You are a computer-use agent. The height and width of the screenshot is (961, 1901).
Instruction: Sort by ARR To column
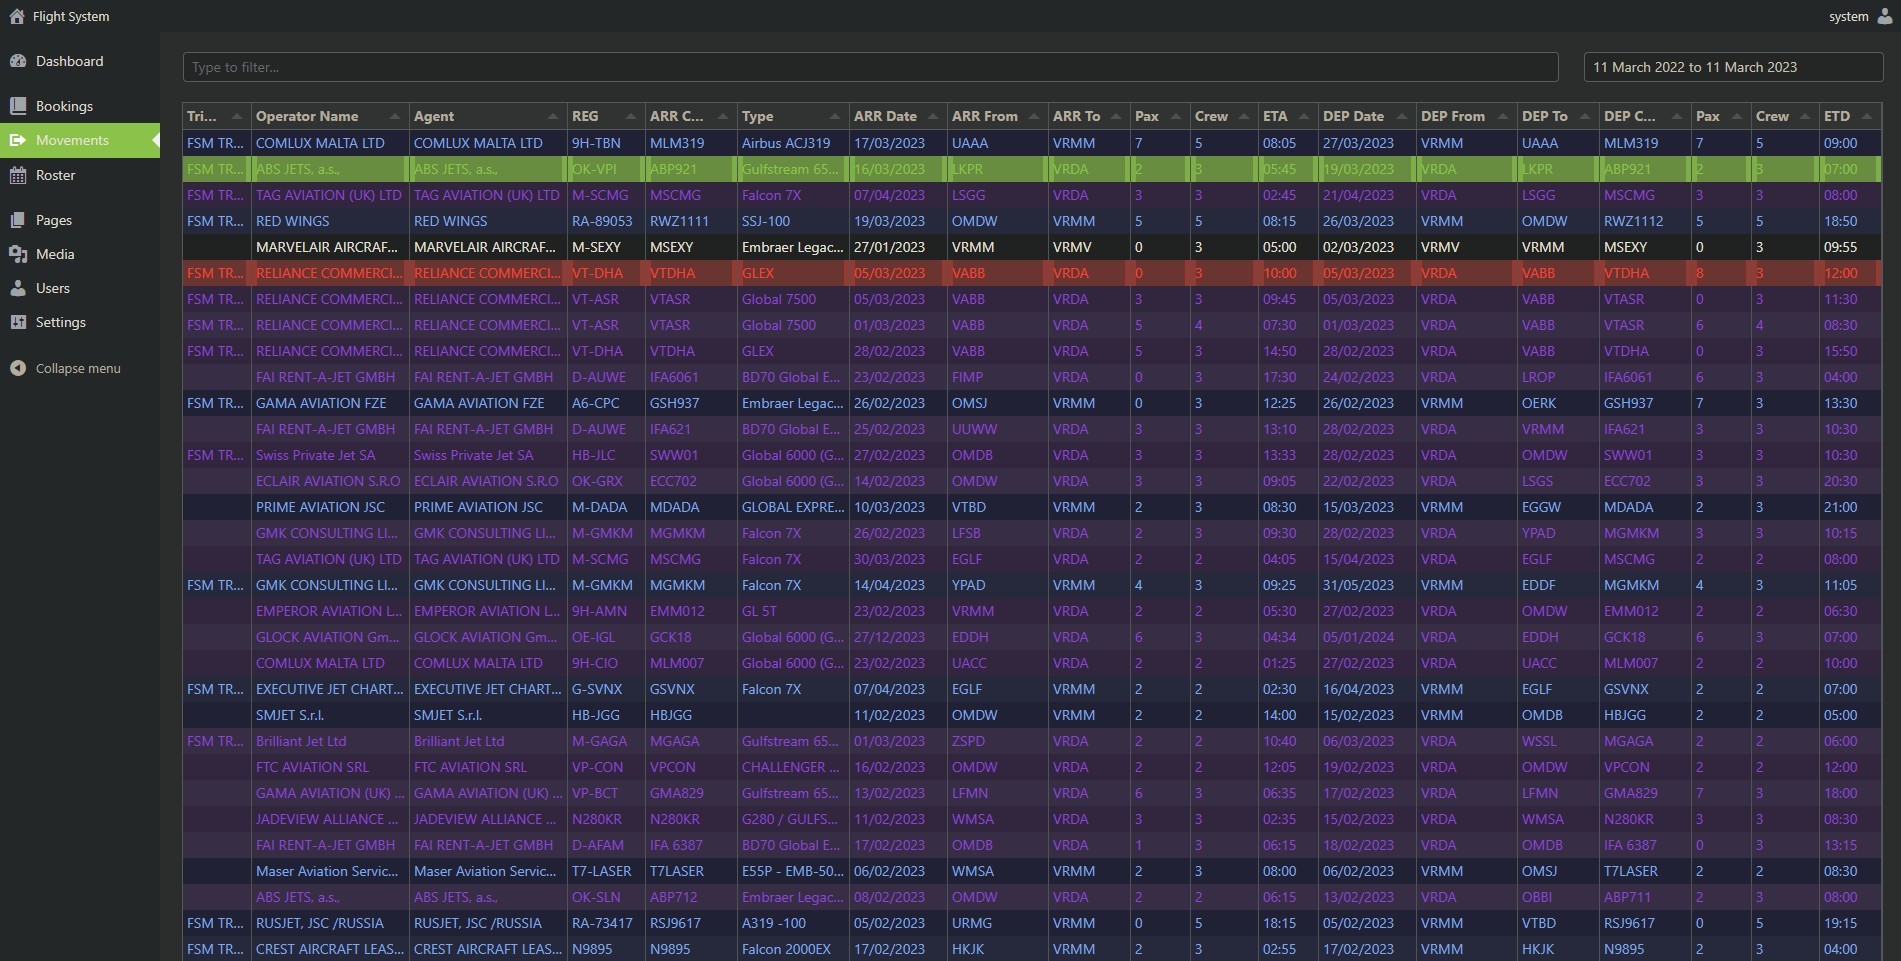point(1088,116)
